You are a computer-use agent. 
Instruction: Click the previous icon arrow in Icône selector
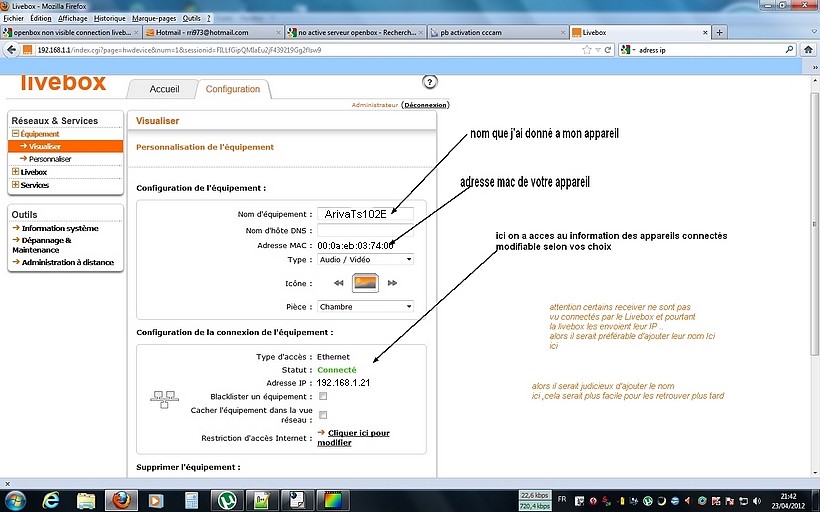point(339,283)
